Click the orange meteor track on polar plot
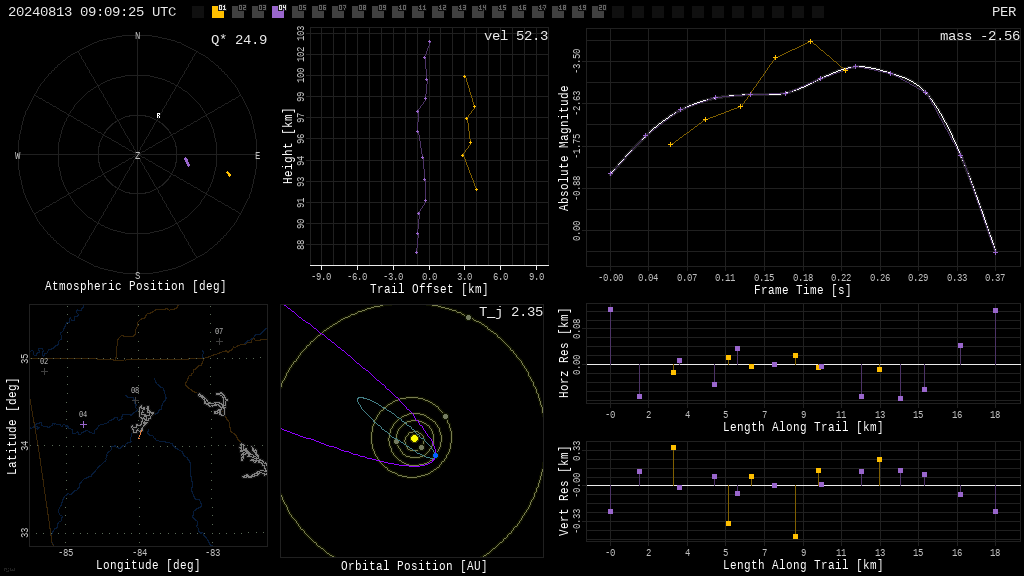The height and width of the screenshot is (576, 1024). pyautogui.click(x=229, y=174)
